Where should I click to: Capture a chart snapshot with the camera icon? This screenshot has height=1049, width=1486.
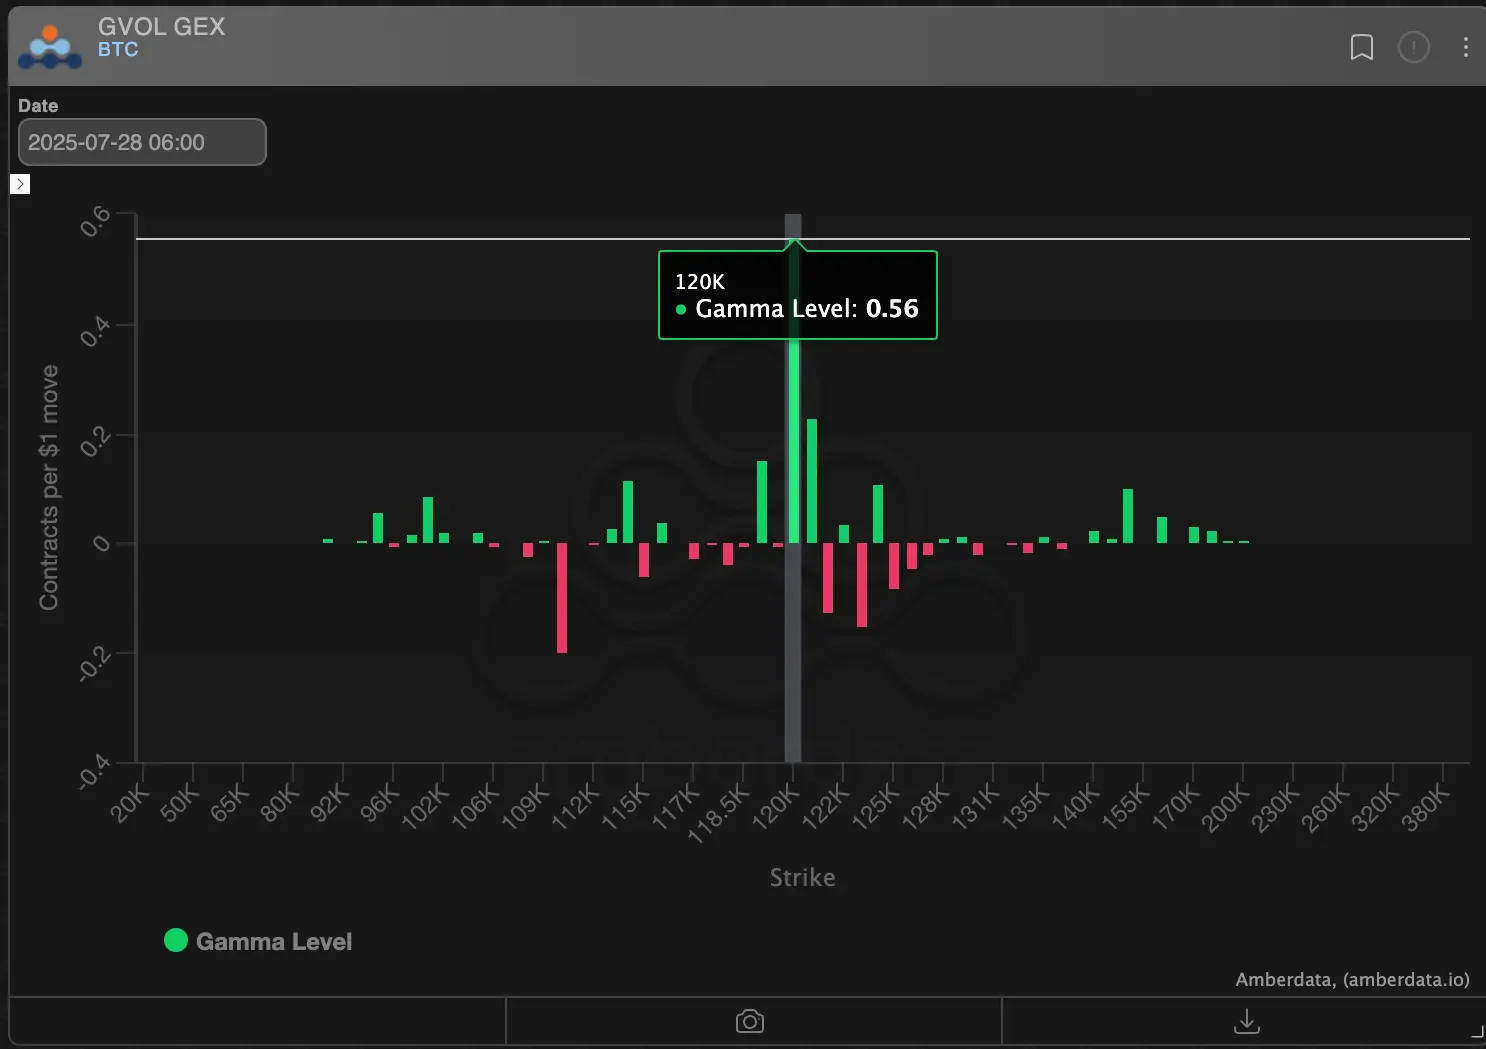(x=749, y=1021)
